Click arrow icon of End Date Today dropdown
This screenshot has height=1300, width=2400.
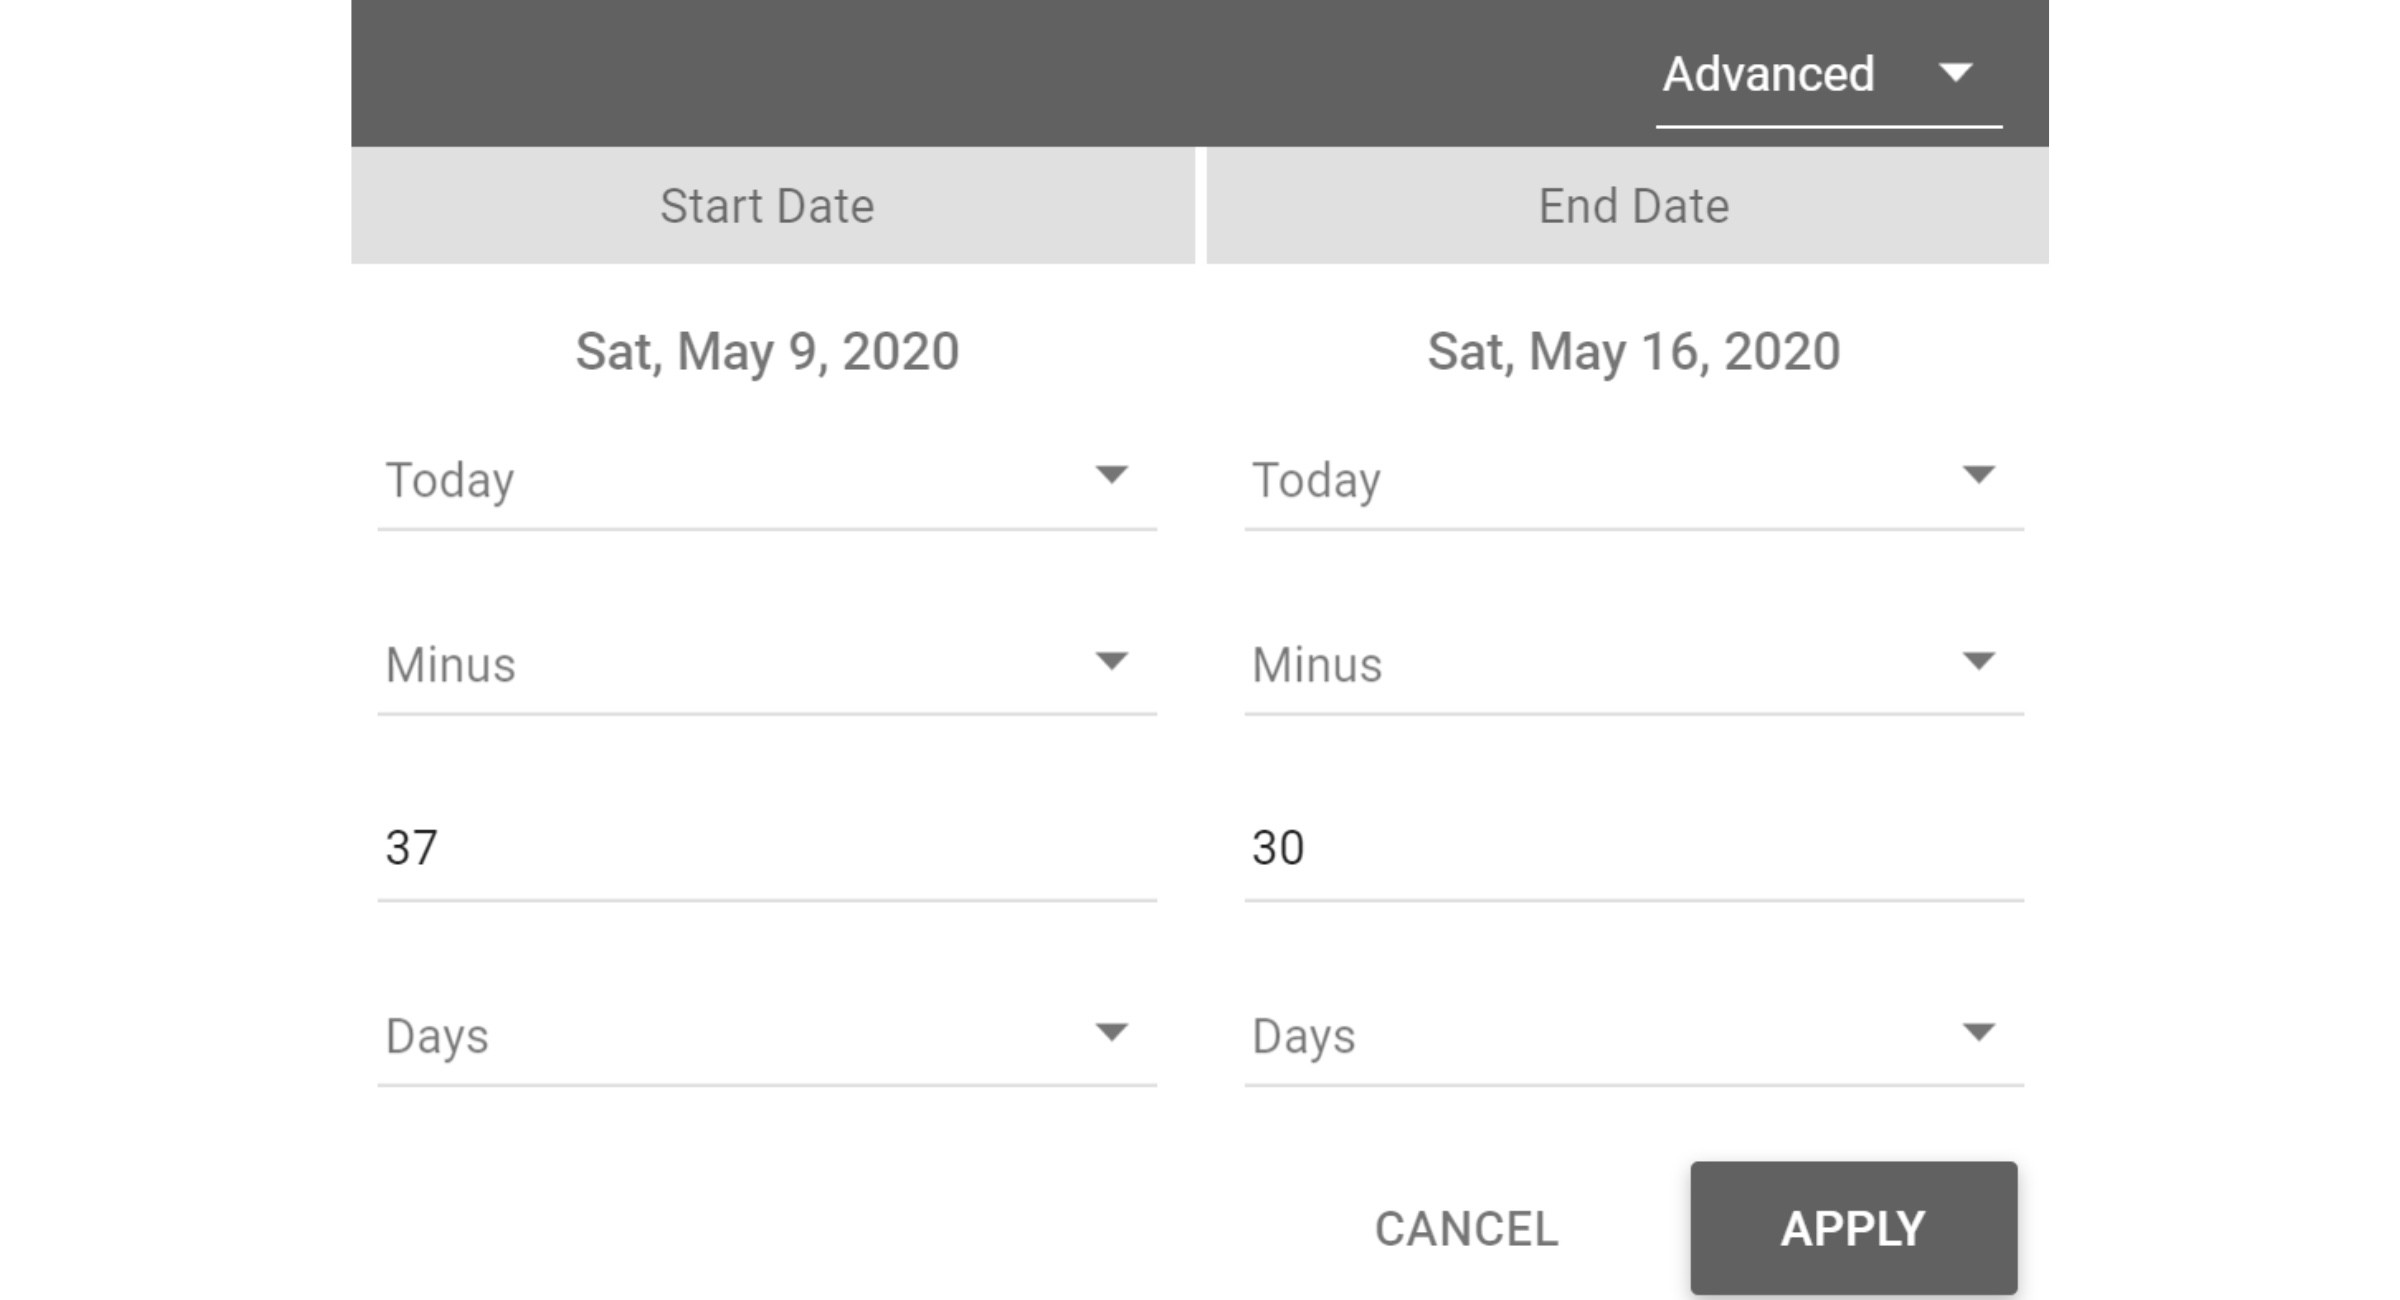coord(1978,475)
